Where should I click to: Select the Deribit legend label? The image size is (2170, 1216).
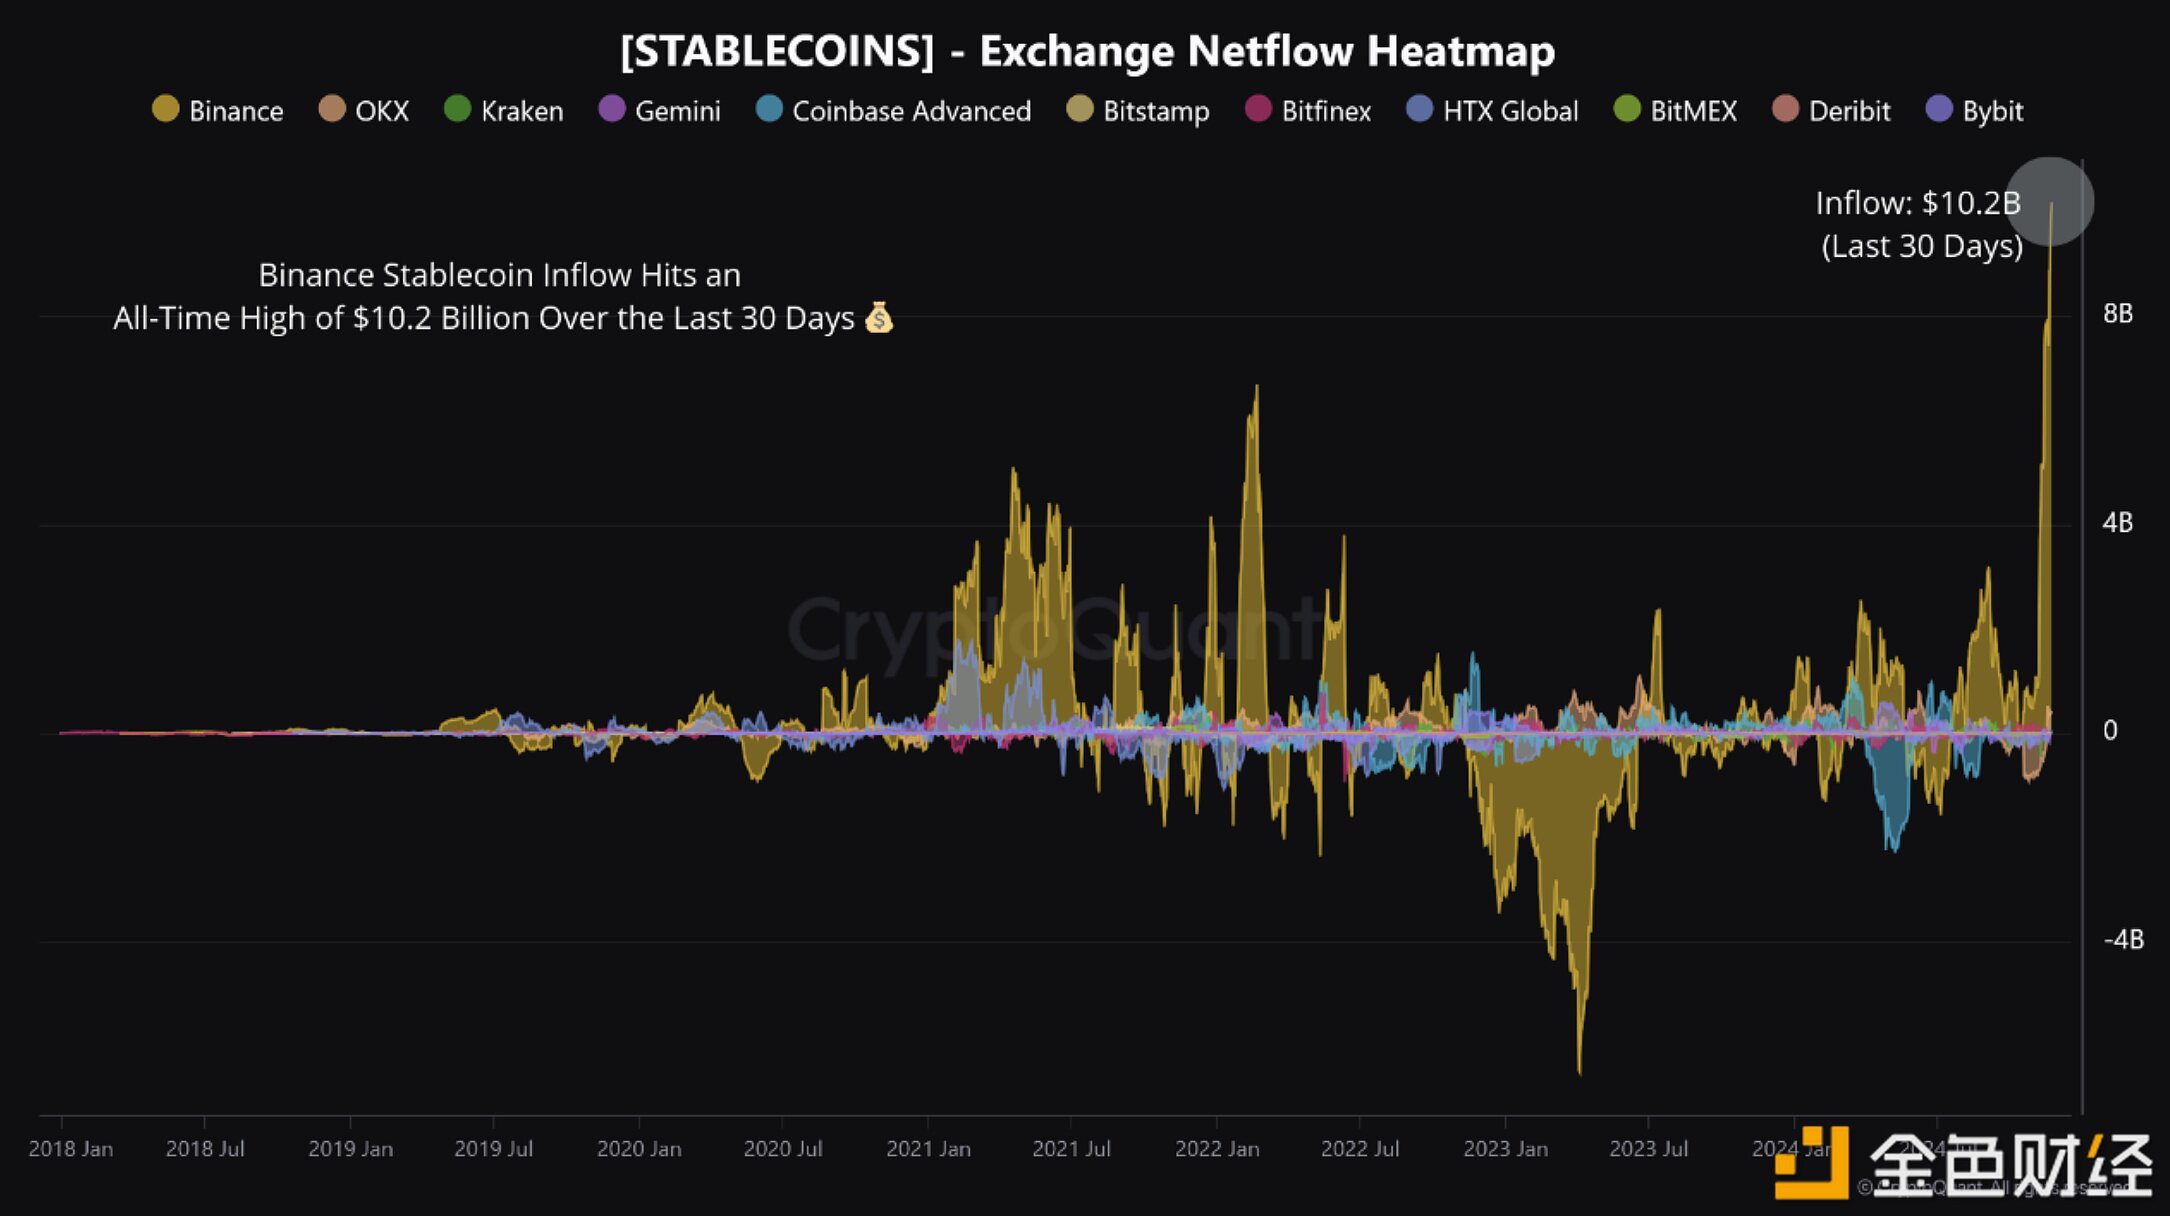coord(1849,111)
